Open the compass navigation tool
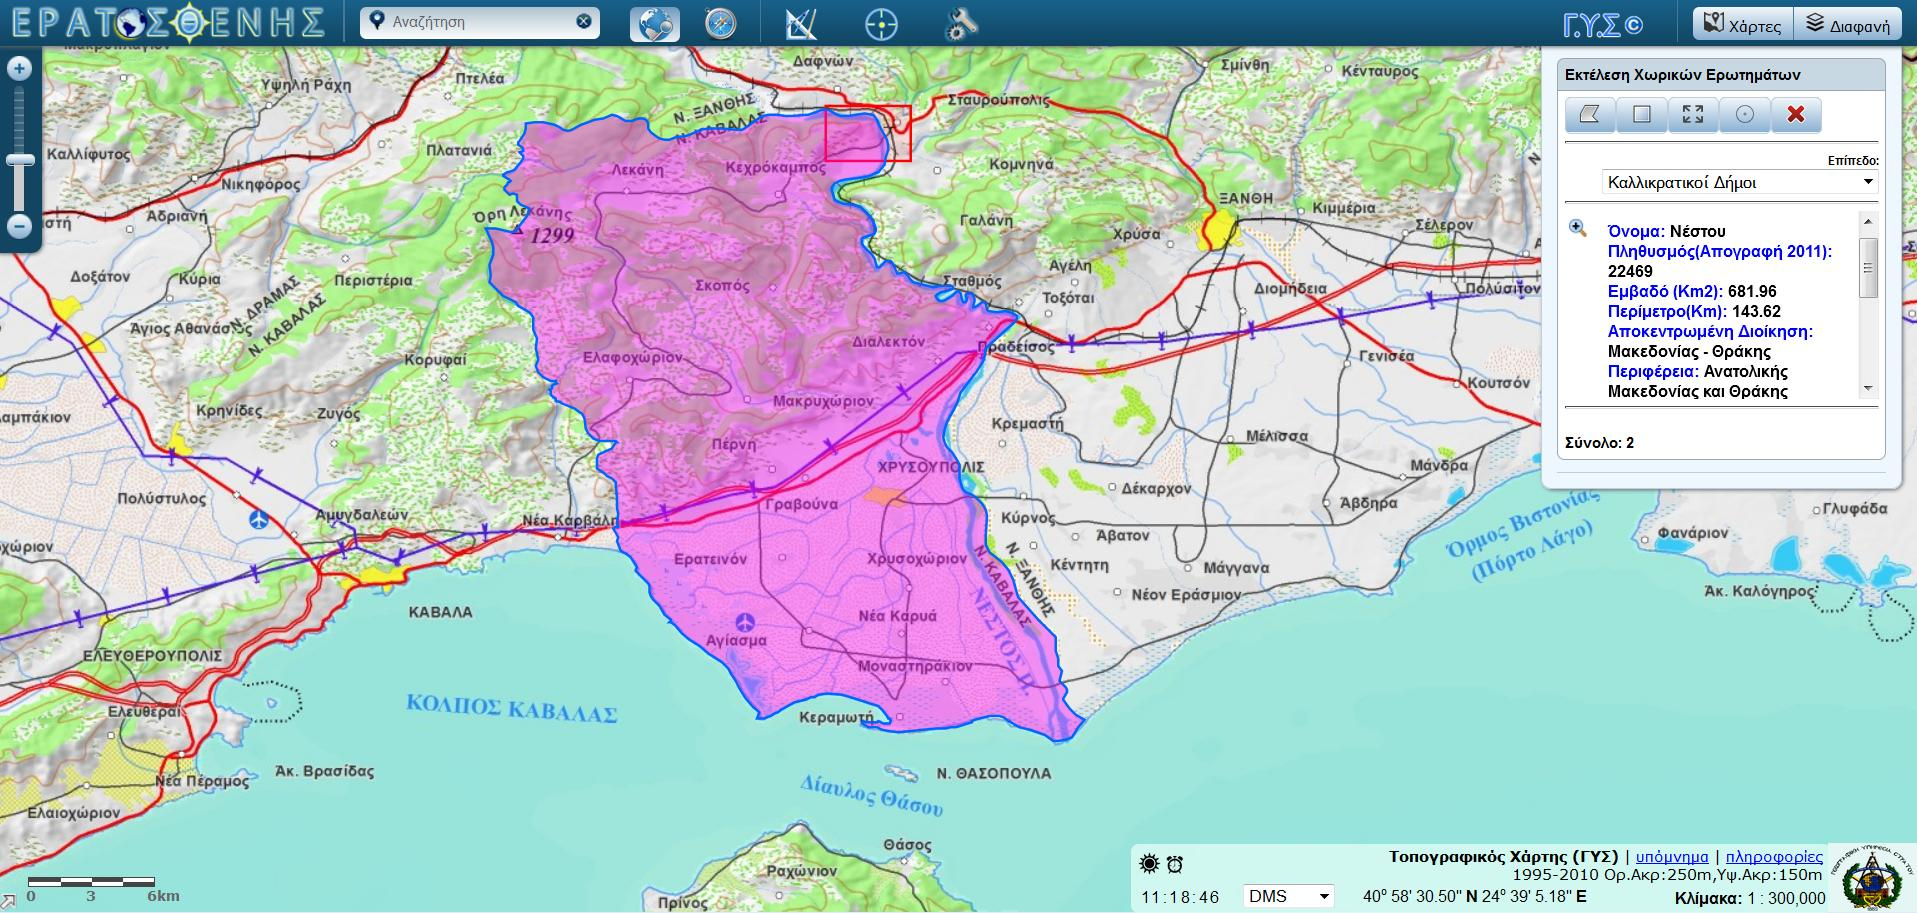Viewport: 1917px width, 913px height. coord(720,23)
